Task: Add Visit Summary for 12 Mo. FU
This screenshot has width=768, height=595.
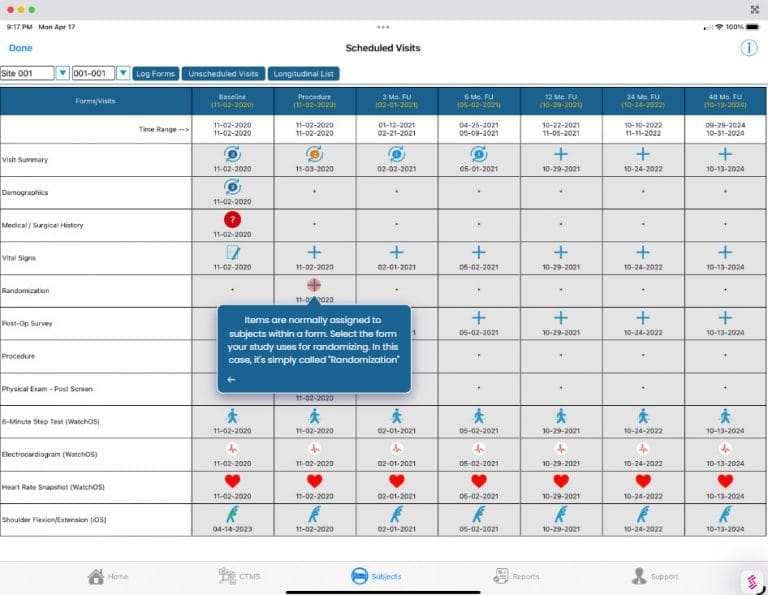Action: 561,154
